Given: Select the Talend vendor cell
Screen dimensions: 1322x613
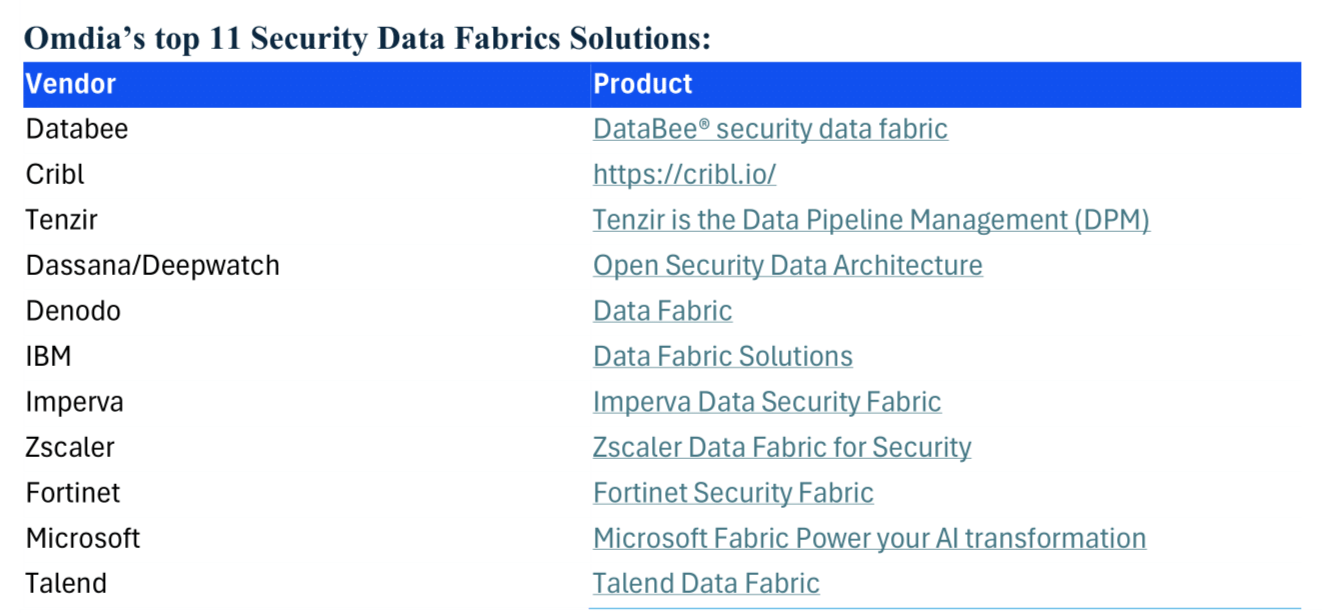Looking at the screenshot, I should (x=66, y=584).
